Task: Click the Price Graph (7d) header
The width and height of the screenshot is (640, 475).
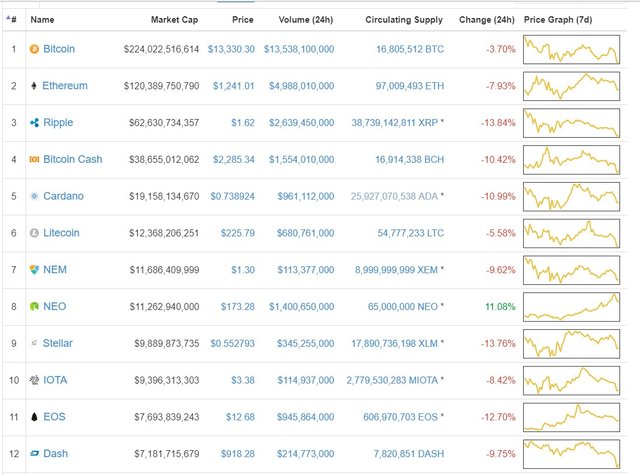Action: [558, 20]
